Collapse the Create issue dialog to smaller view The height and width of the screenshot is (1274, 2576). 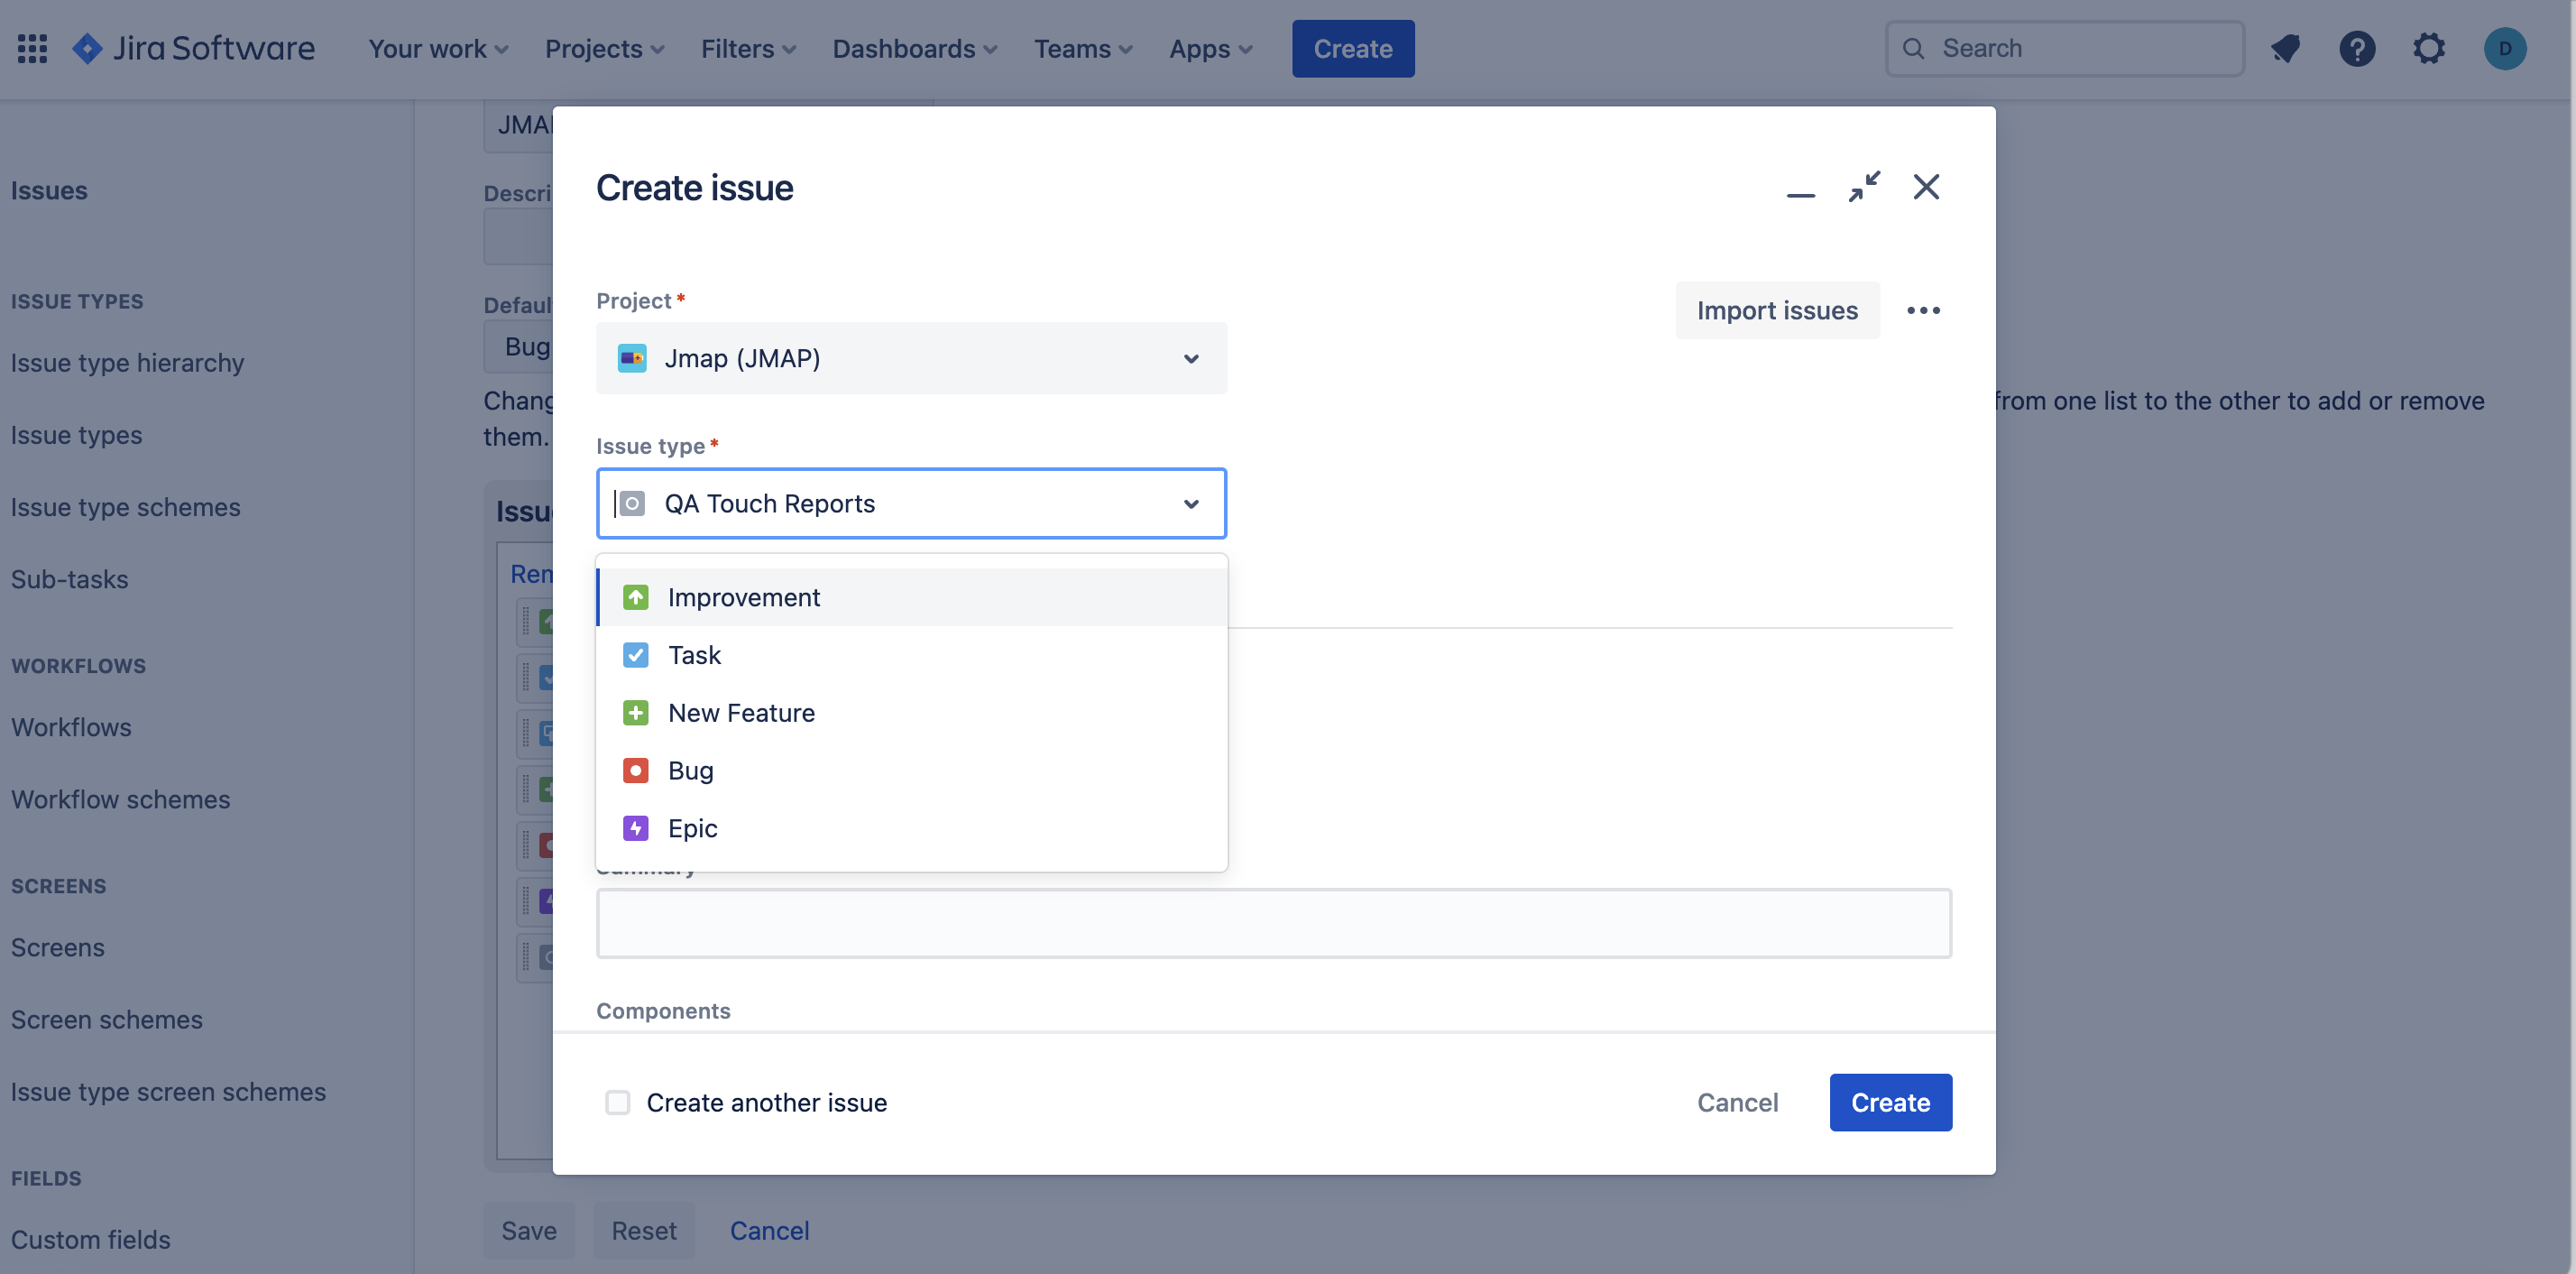1864,186
